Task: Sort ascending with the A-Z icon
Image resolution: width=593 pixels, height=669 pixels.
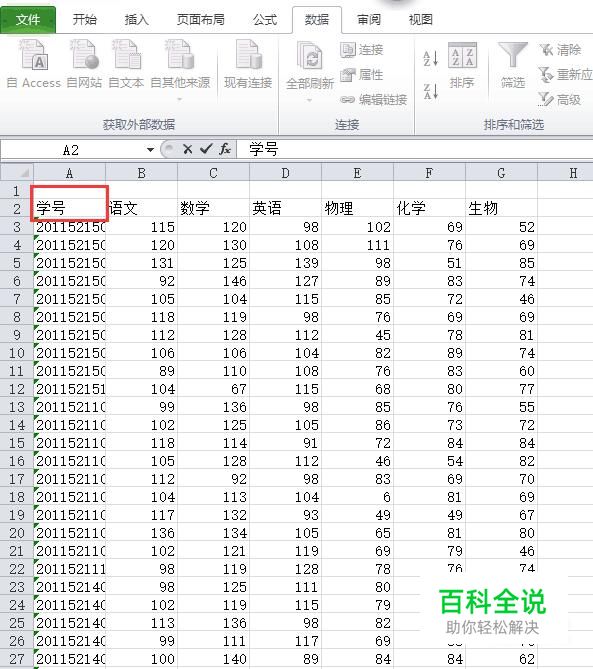Action: tap(430, 58)
